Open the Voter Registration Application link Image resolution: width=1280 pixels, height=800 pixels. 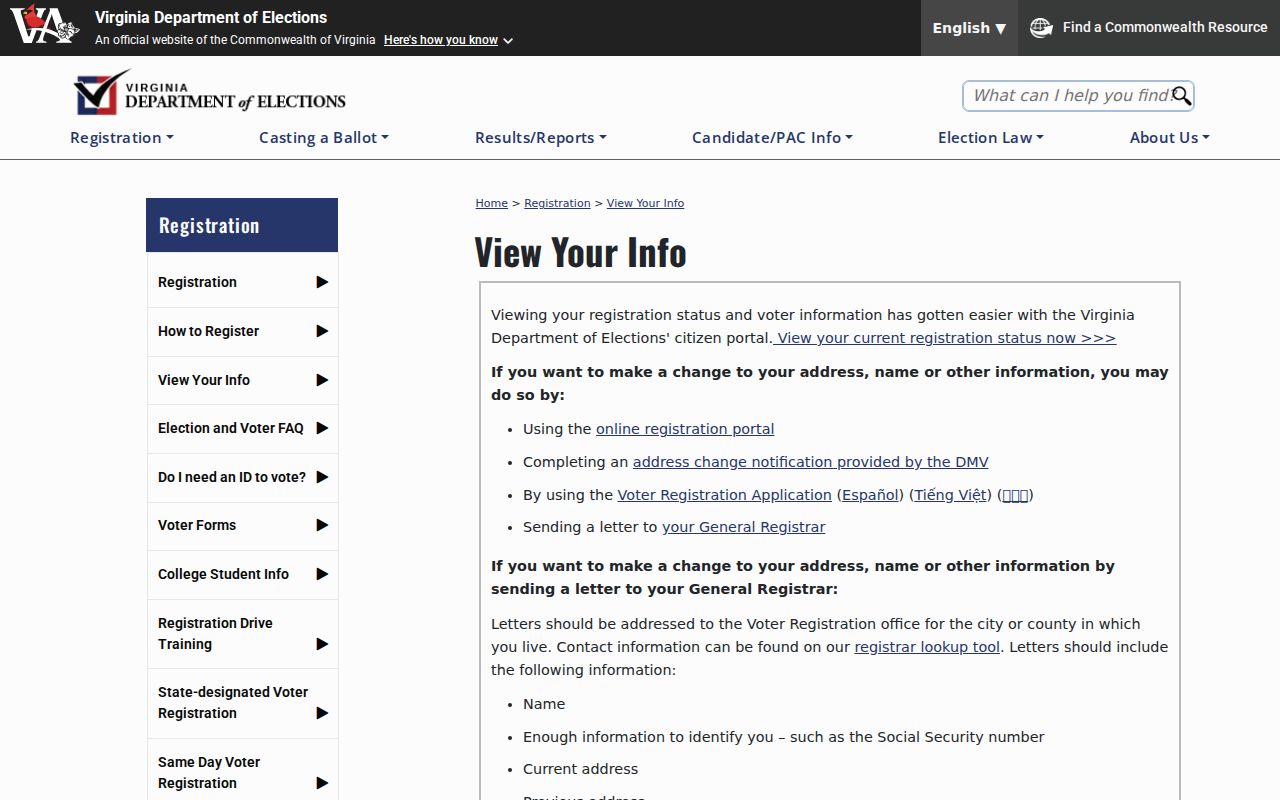coord(724,495)
